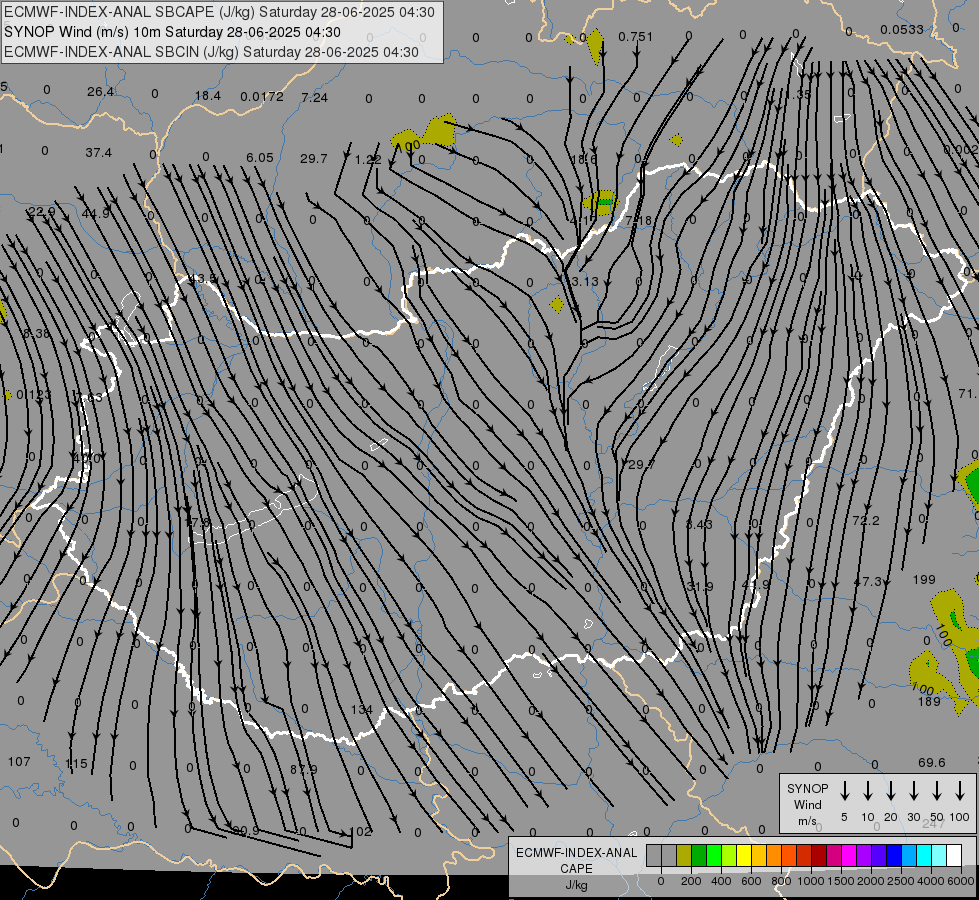Pick the dark red CAPE legend swatch
The image size is (979, 900).
click(x=819, y=856)
